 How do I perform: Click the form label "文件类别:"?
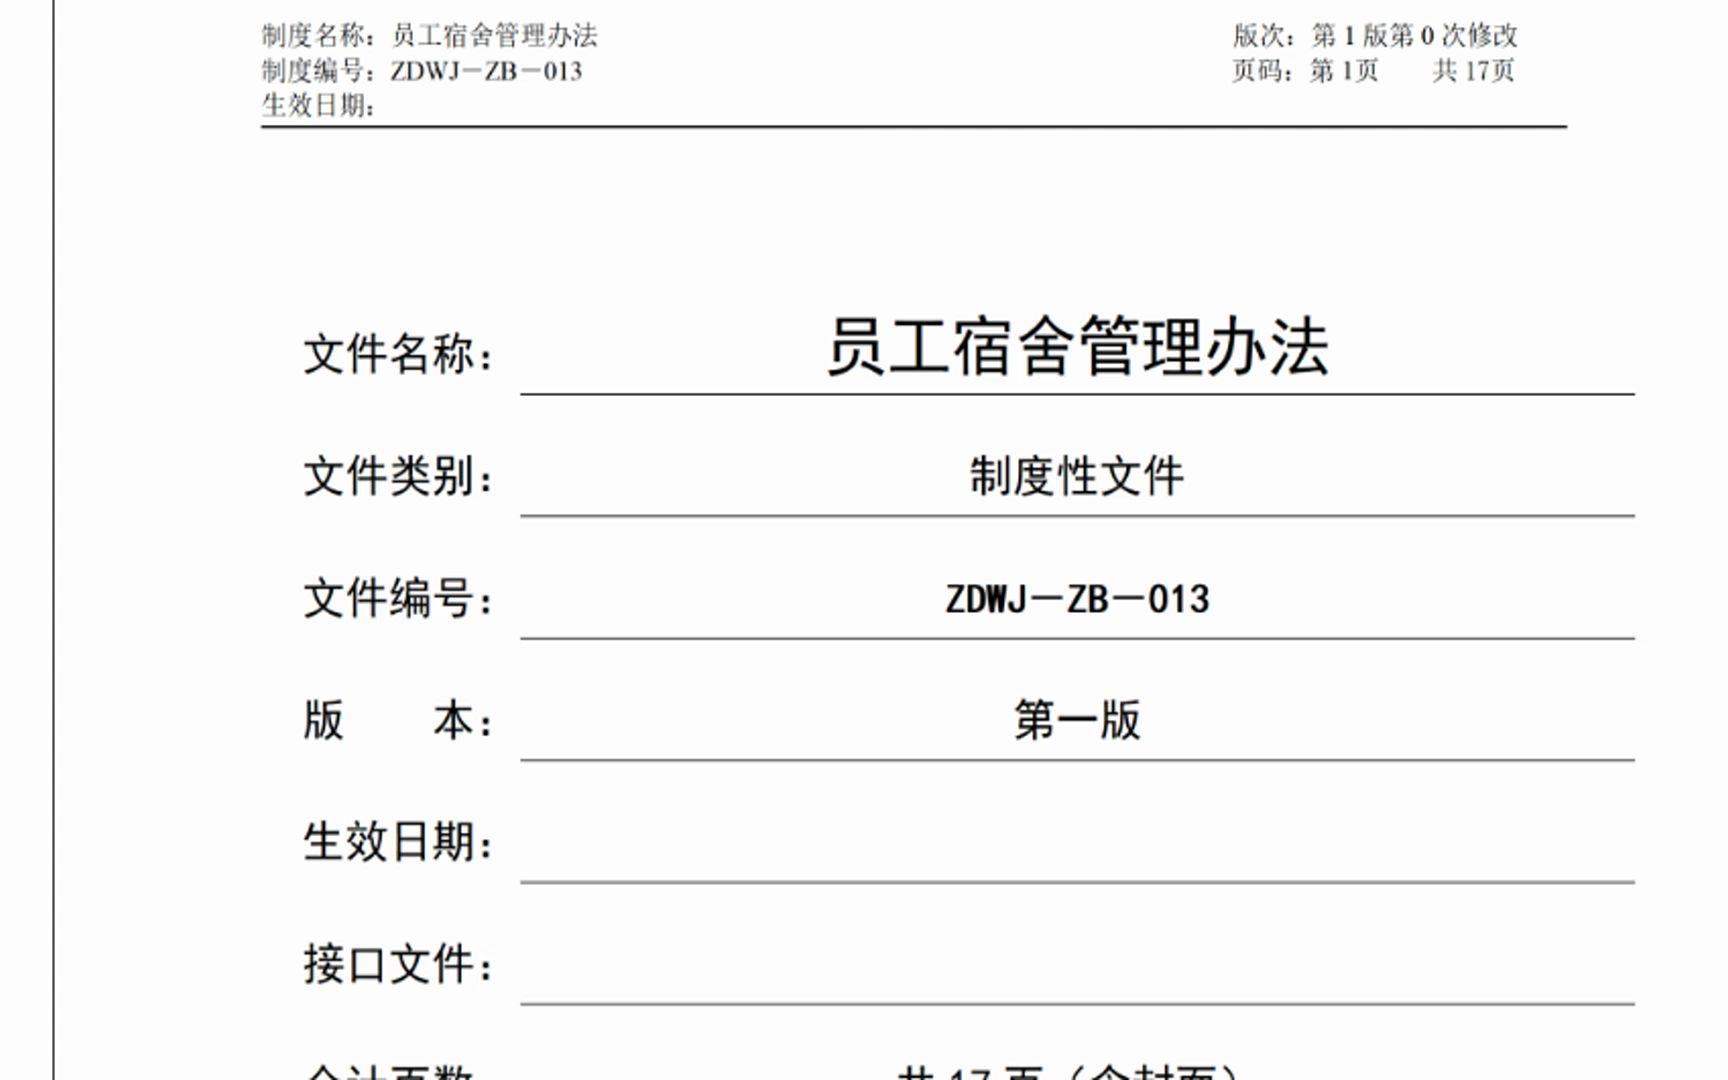pos(399,476)
